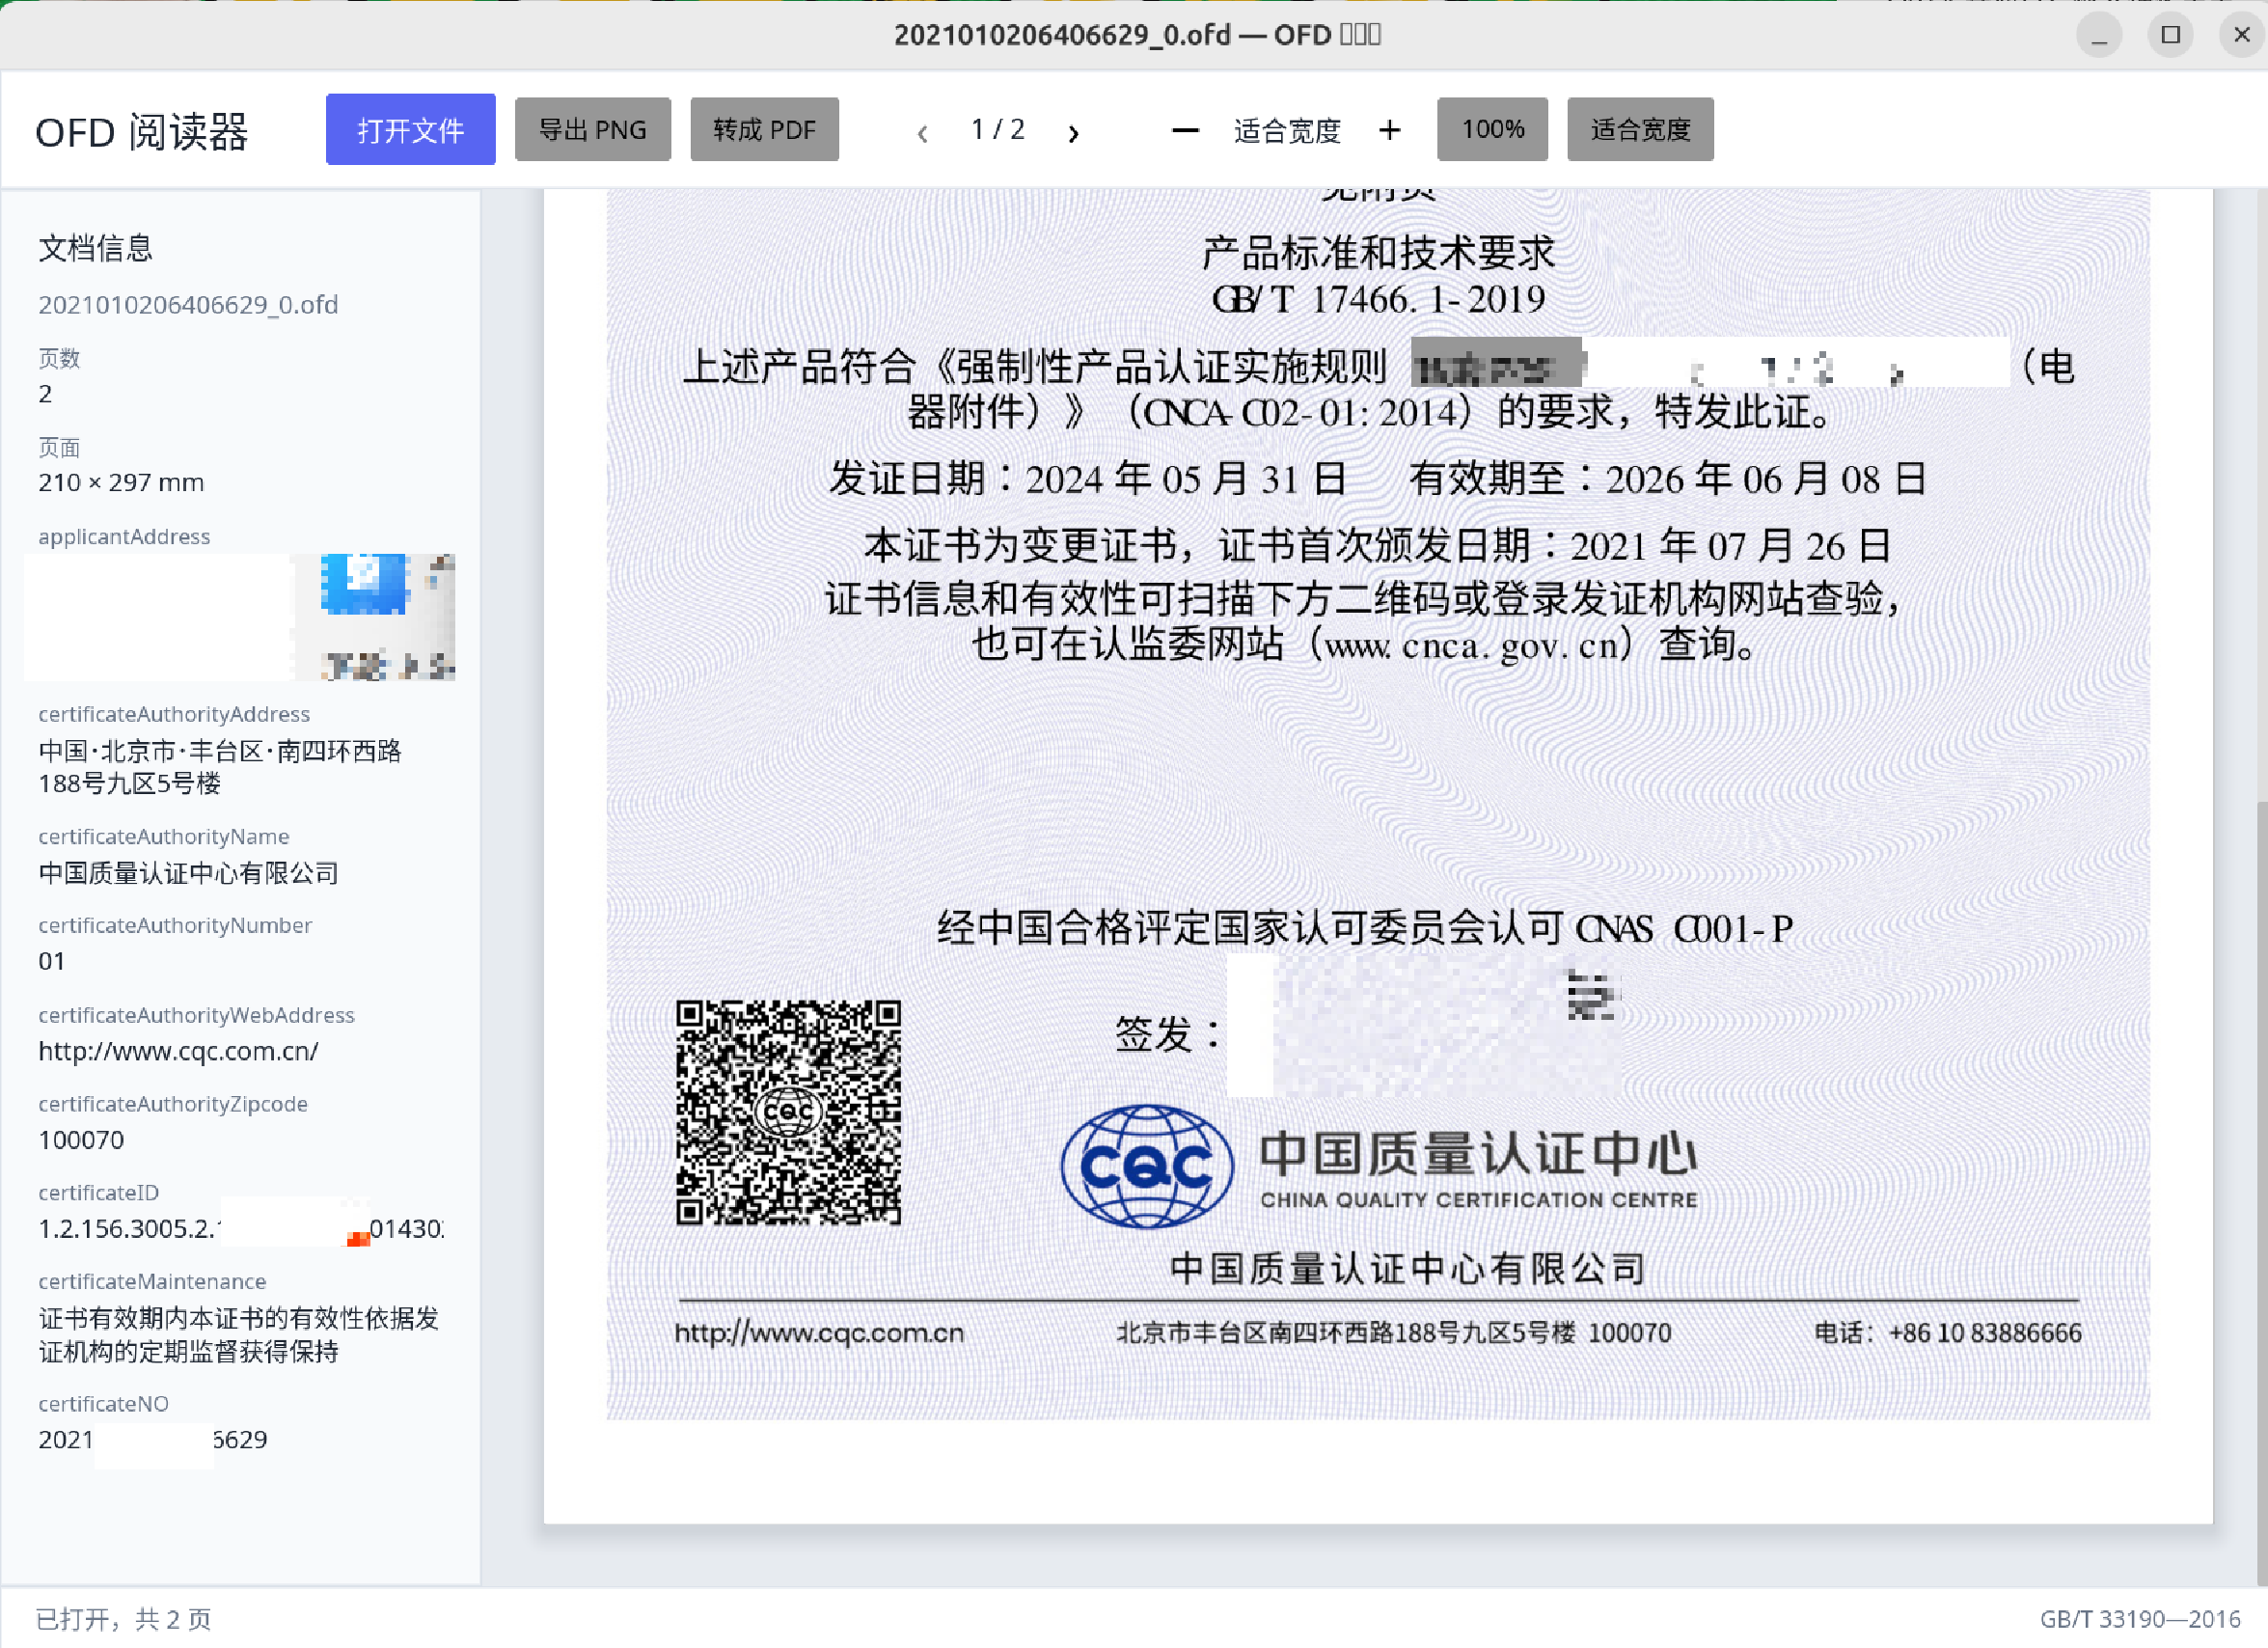Close the OFD reader window
This screenshot has height=1648, width=2268.
click(2242, 36)
